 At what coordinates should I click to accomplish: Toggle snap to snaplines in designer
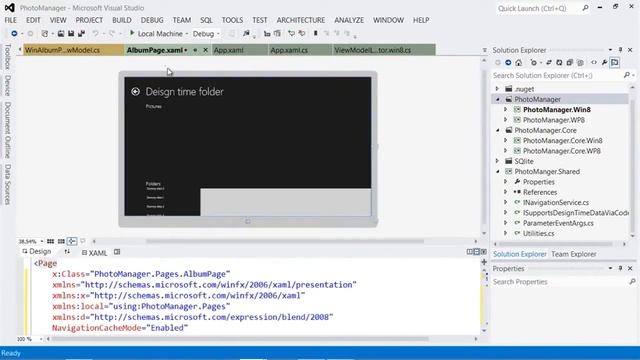click(x=72, y=241)
